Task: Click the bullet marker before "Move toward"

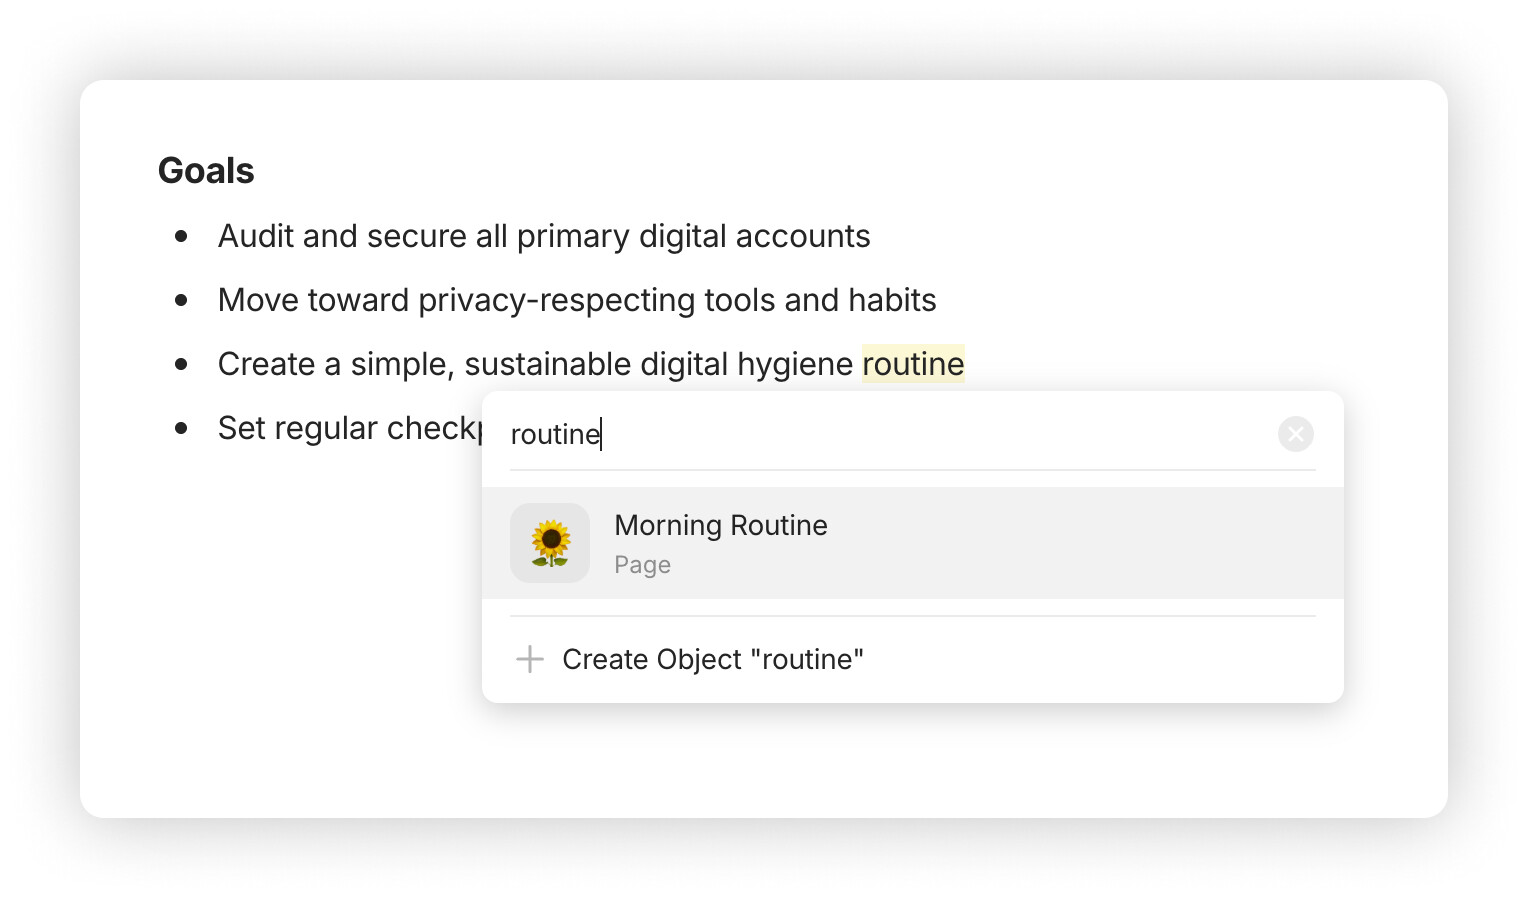Action: [x=181, y=301]
